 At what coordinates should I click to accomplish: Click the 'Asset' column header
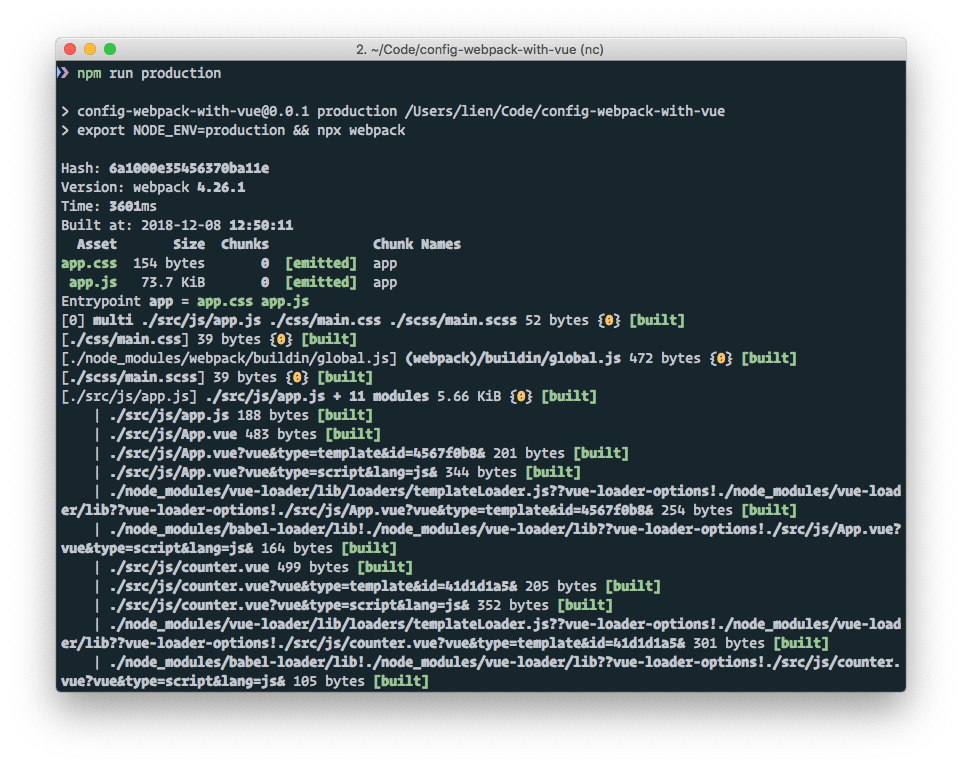(x=96, y=244)
